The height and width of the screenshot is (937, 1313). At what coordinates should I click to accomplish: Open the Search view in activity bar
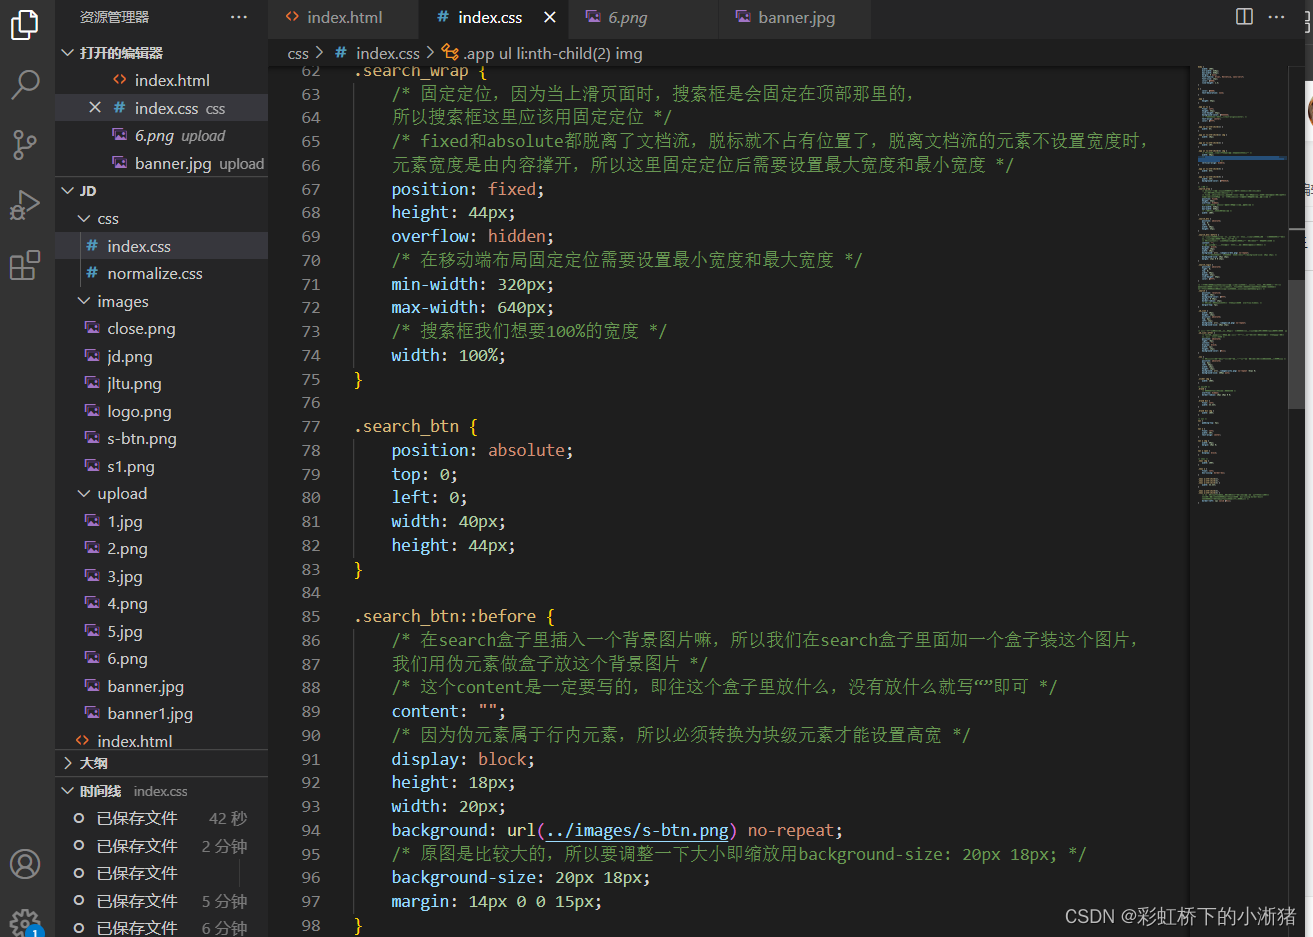(25, 85)
